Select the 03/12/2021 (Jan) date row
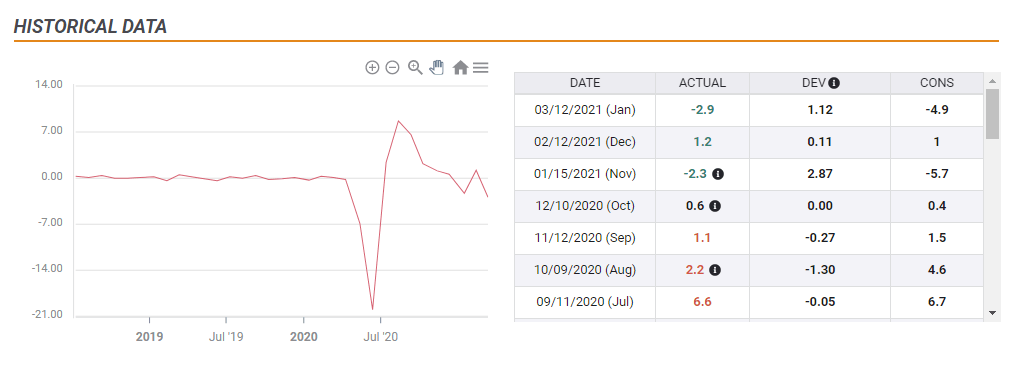 pyautogui.click(x=749, y=110)
